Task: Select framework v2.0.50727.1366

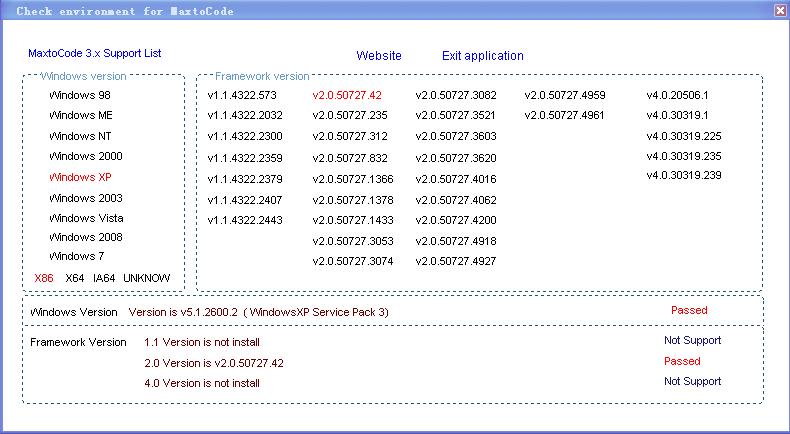Action: [x=353, y=179]
